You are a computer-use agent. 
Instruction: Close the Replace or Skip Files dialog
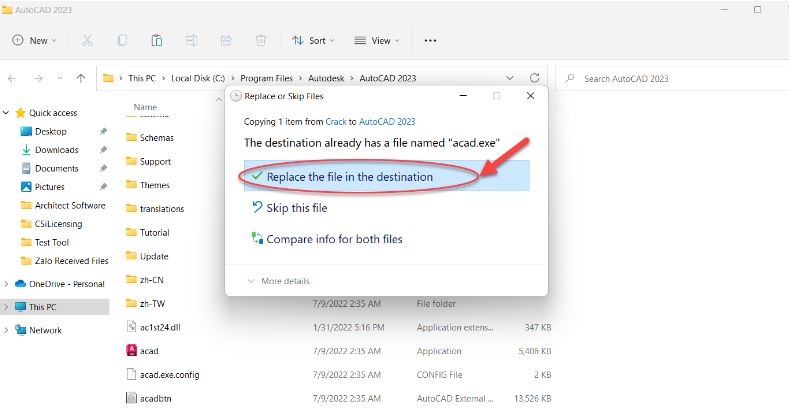(530, 96)
